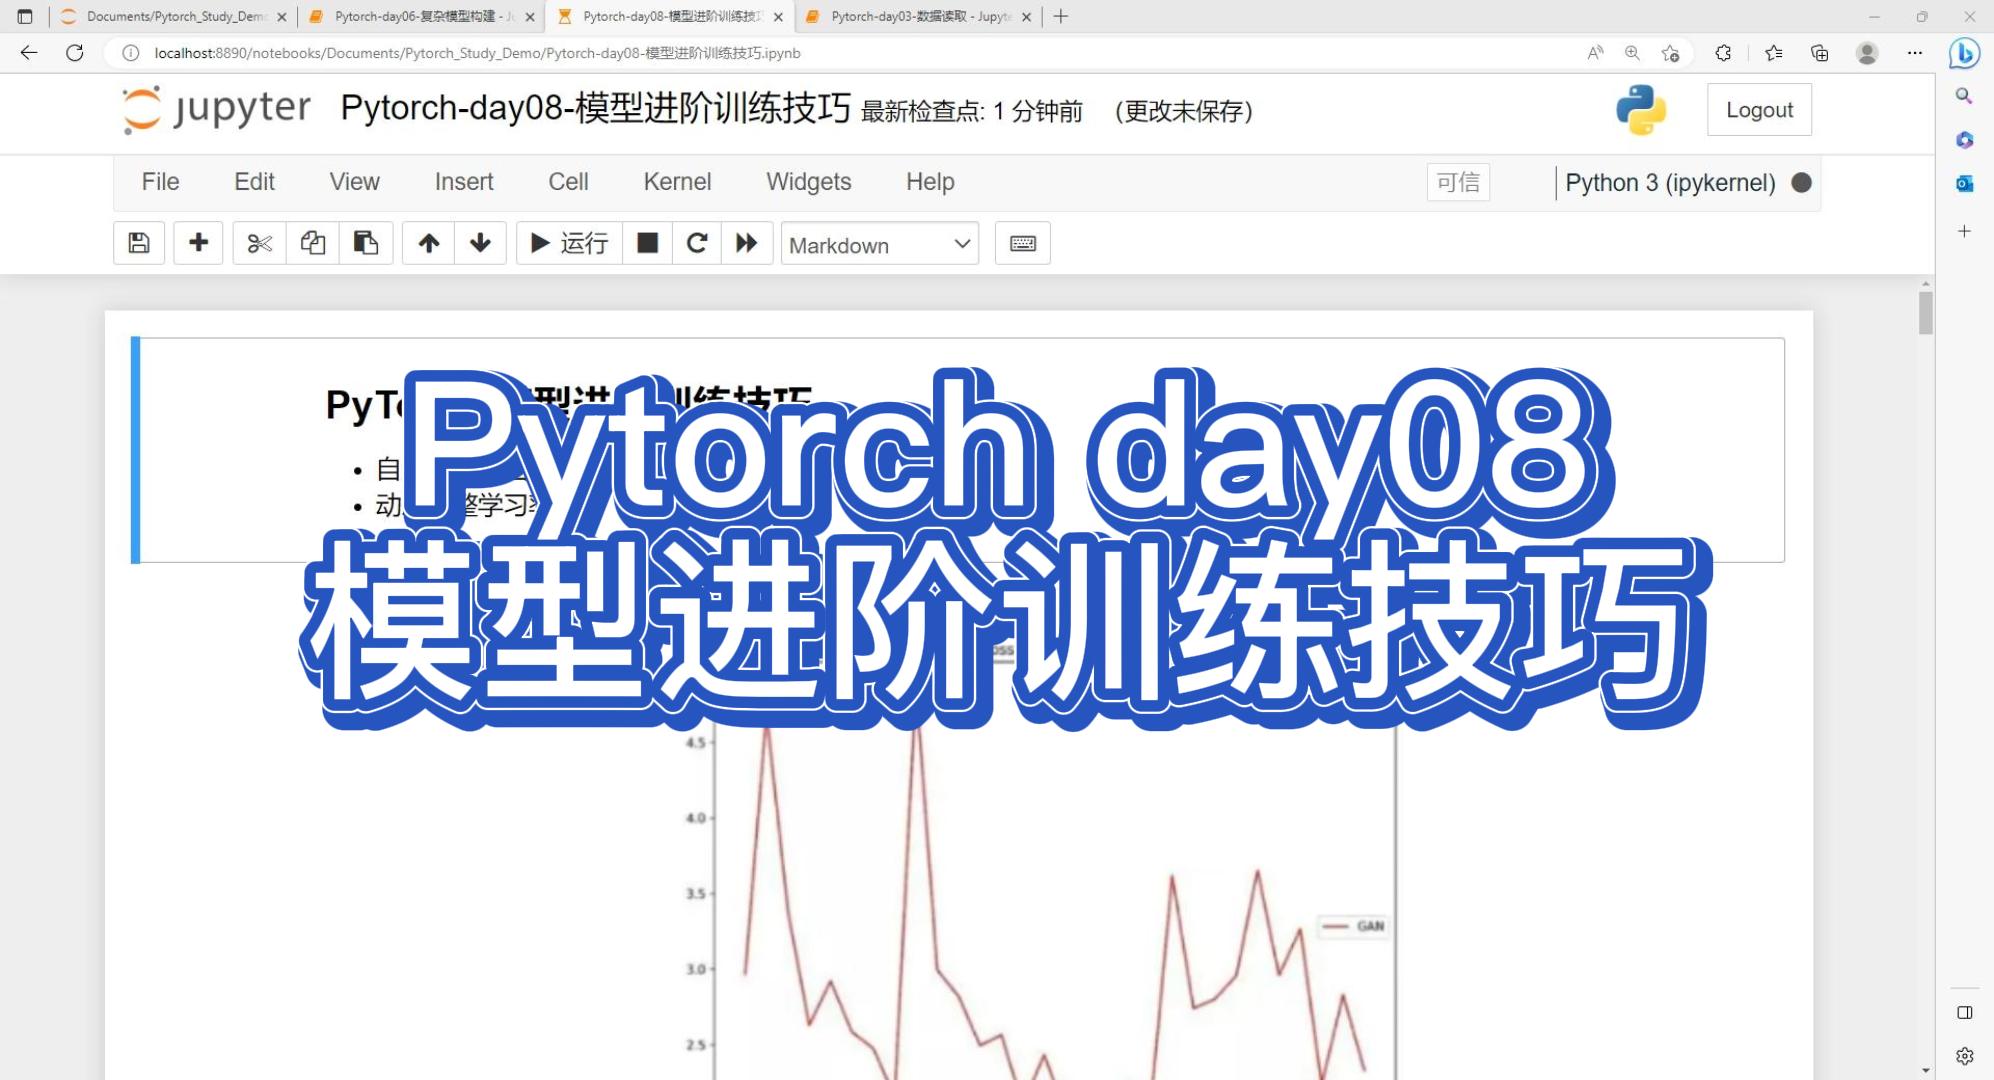This screenshot has height=1080, width=1994.
Task: Run the cell with the 运行 button
Action: click(569, 243)
